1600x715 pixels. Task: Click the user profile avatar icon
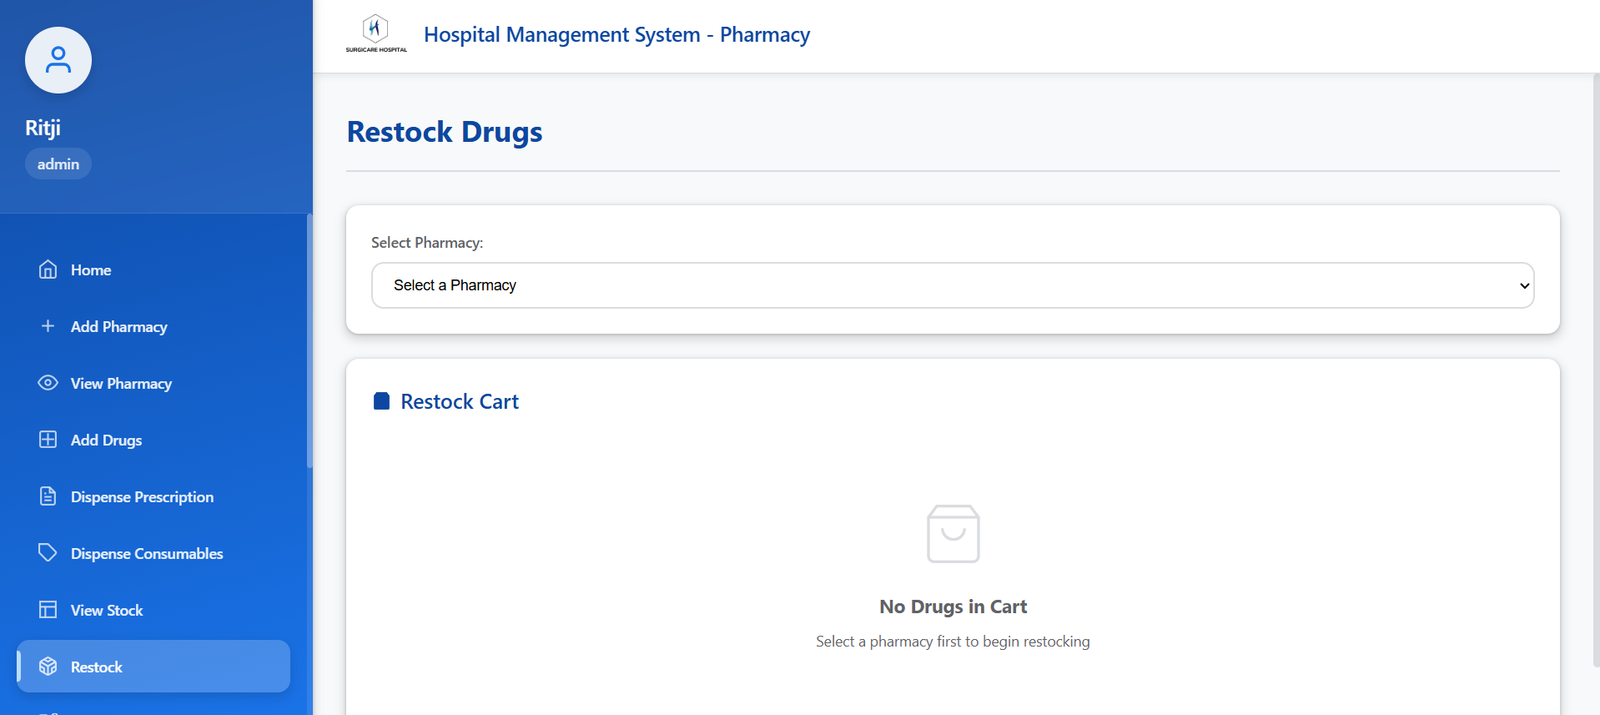pos(58,60)
